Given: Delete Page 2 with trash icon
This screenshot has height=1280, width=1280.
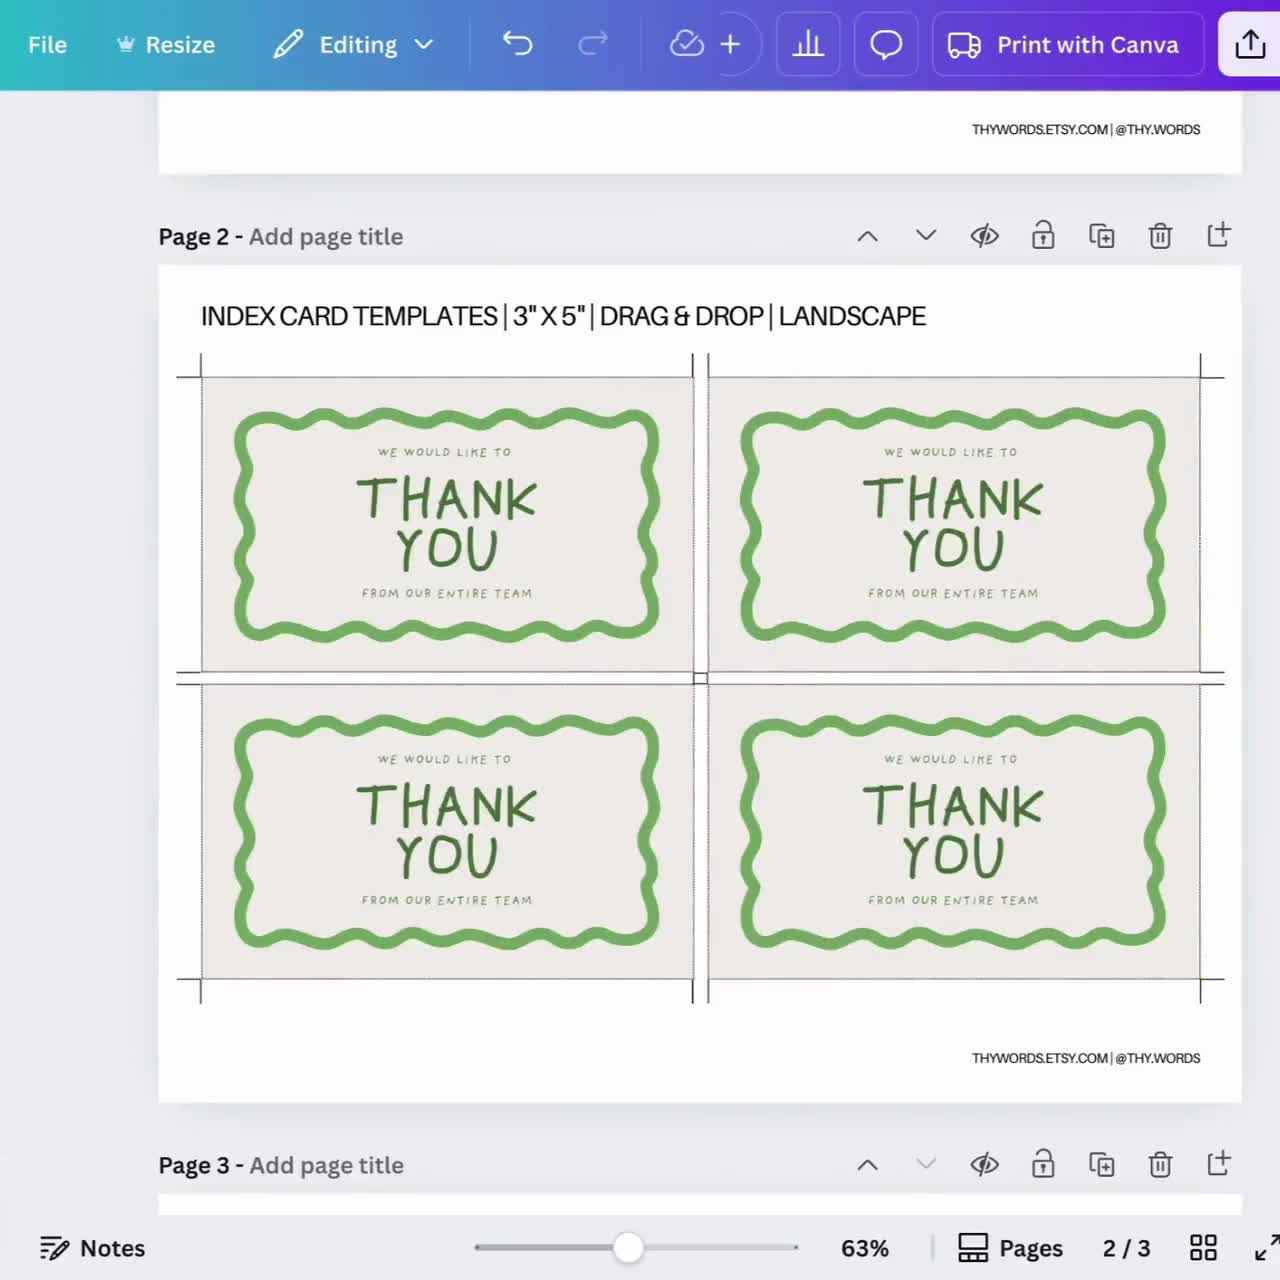Looking at the screenshot, I should [1160, 237].
